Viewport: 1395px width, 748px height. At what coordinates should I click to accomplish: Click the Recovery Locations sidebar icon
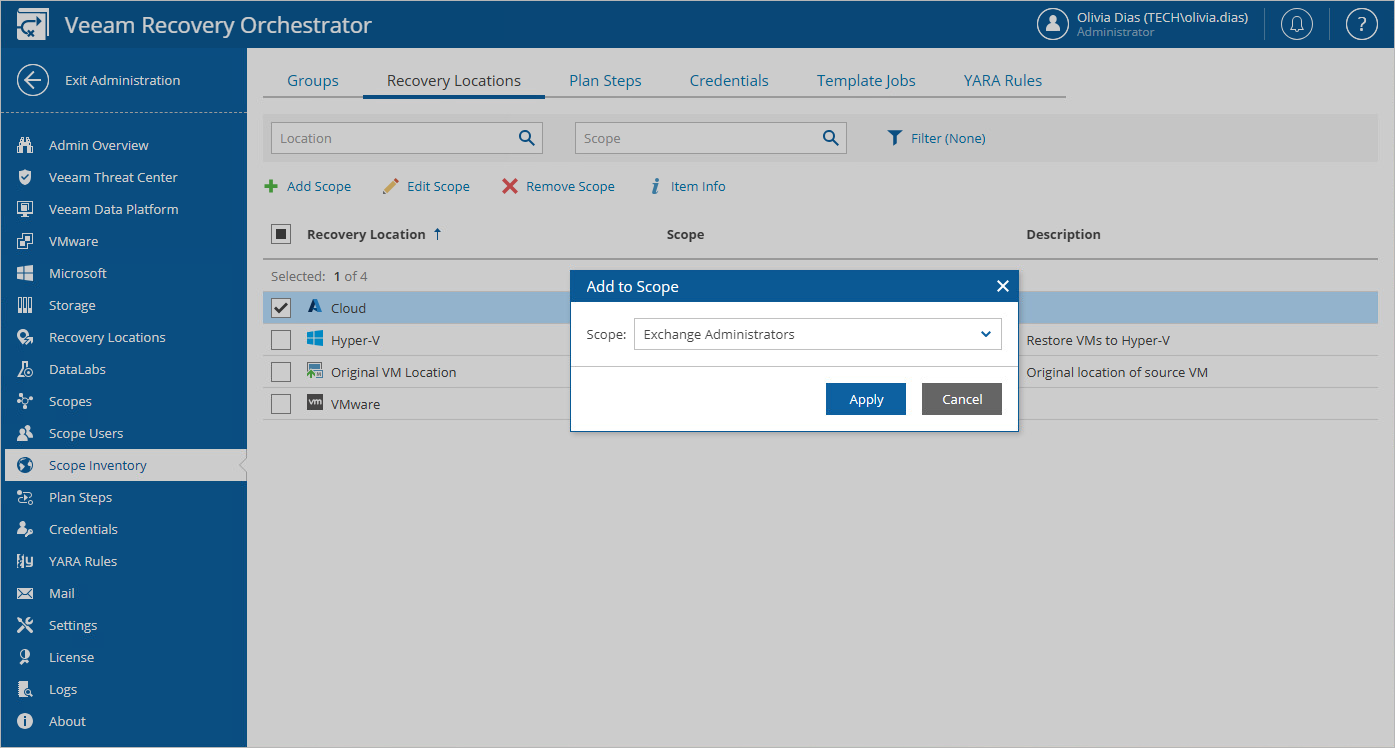coord(26,337)
